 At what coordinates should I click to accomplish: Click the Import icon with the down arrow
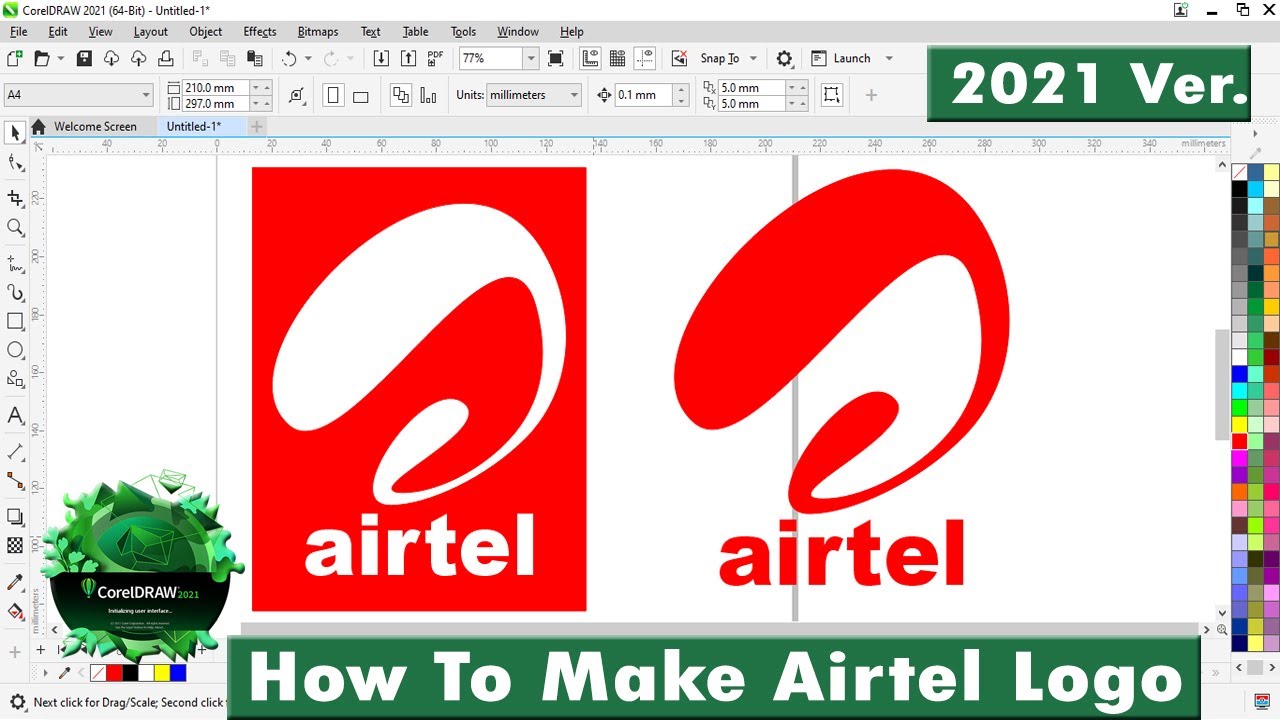point(381,58)
